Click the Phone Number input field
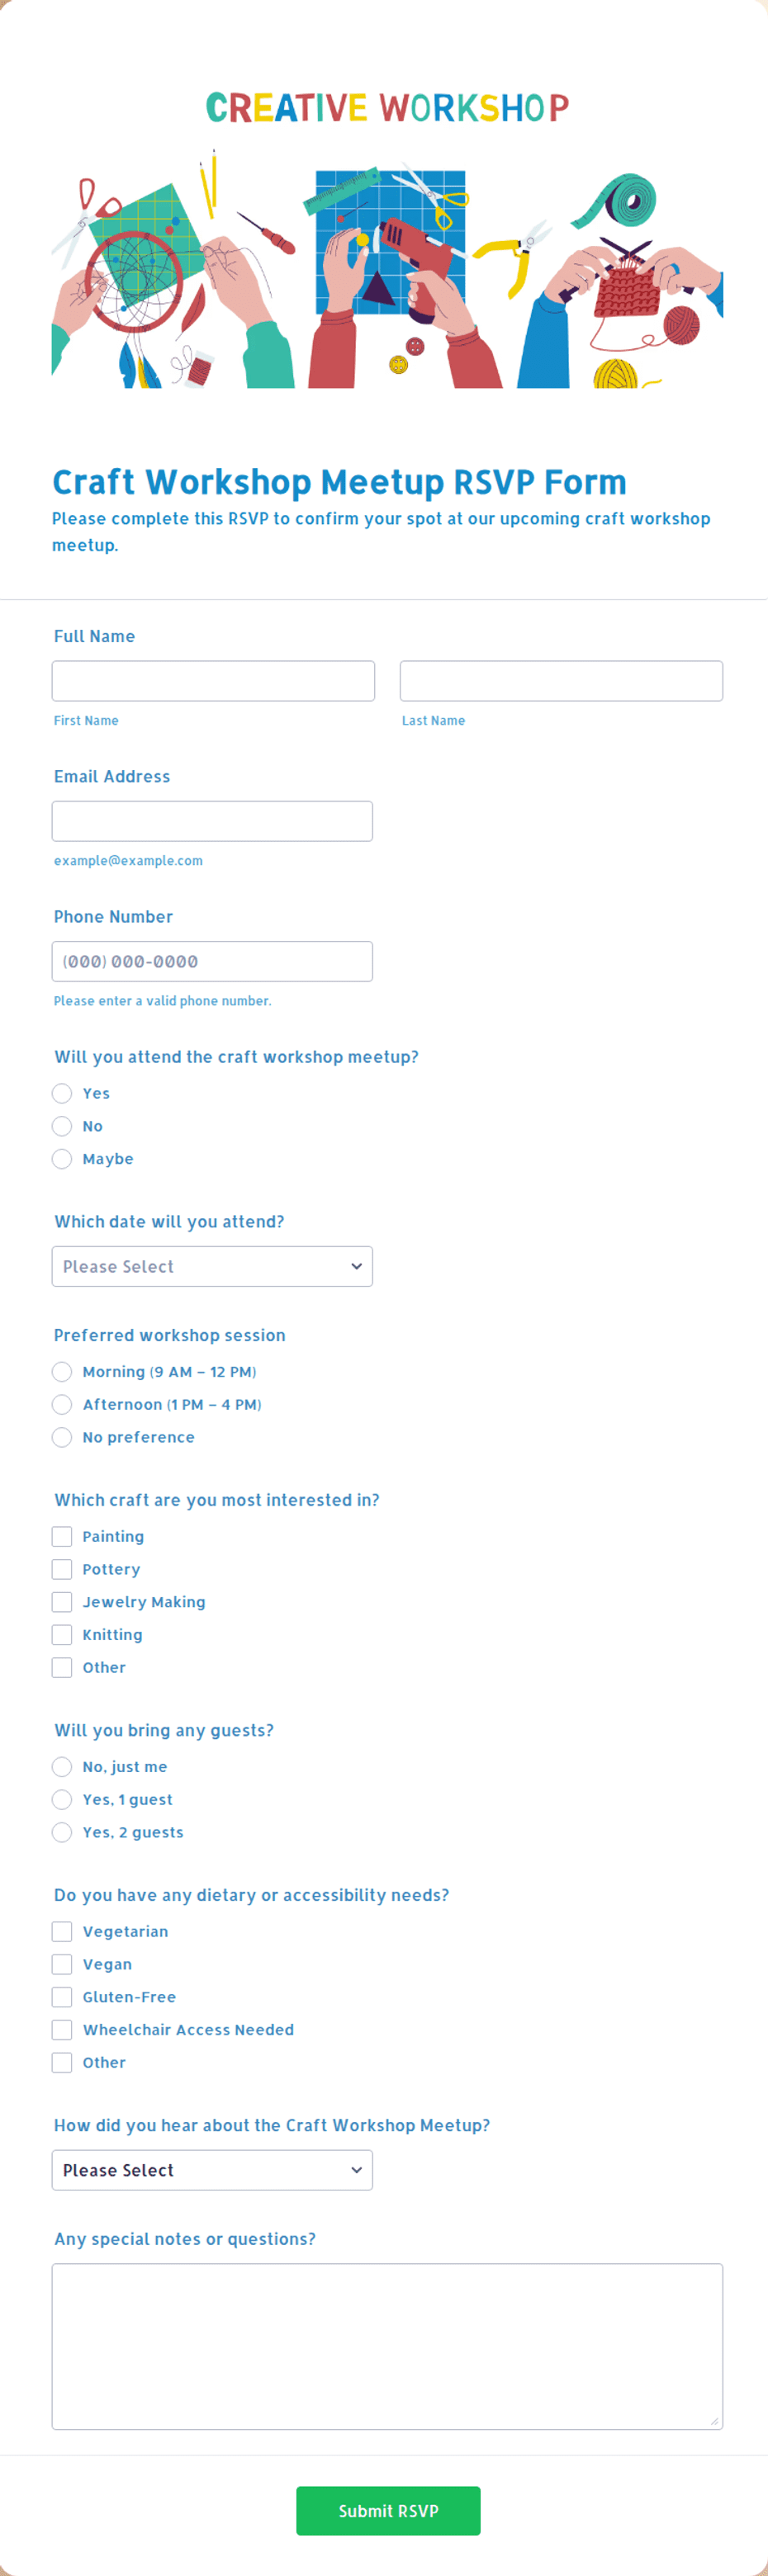 [212, 961]
